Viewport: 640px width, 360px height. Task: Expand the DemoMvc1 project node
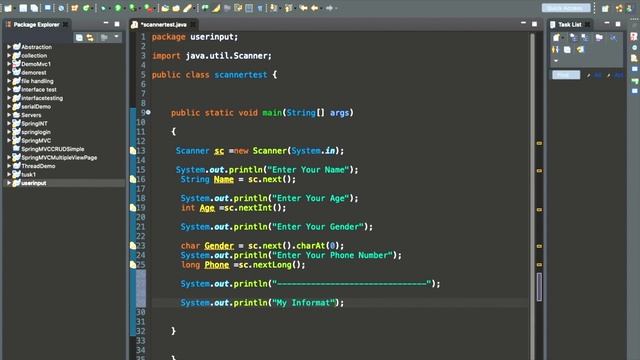coord(9,64)
